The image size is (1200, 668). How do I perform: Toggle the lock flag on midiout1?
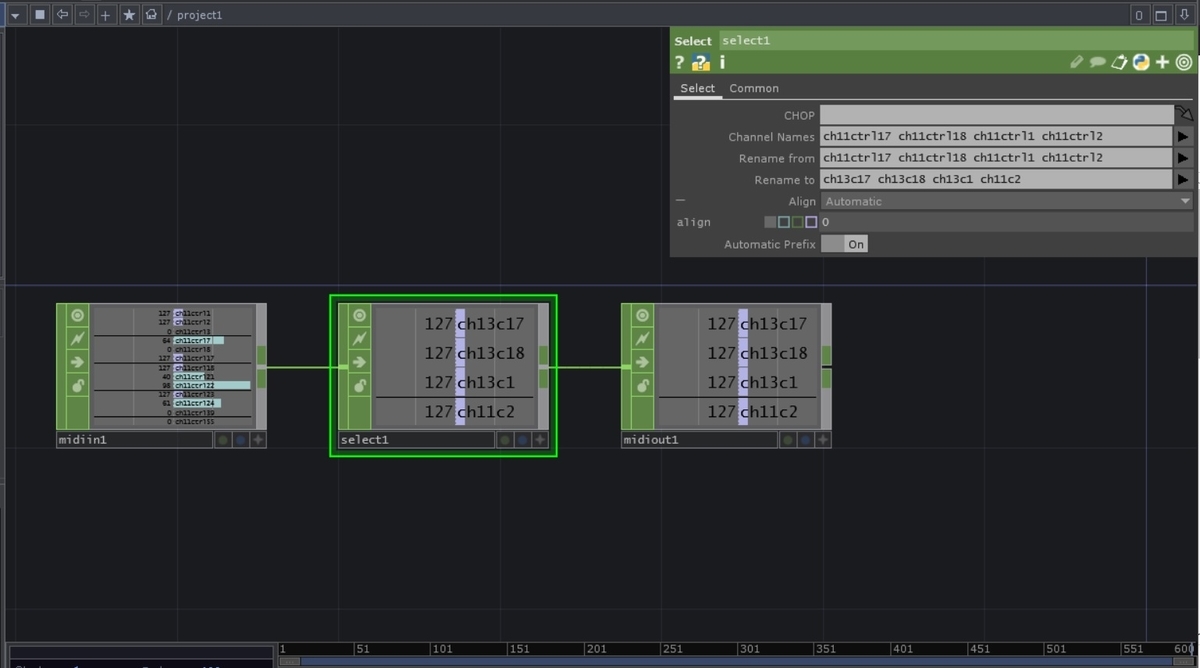642,385
